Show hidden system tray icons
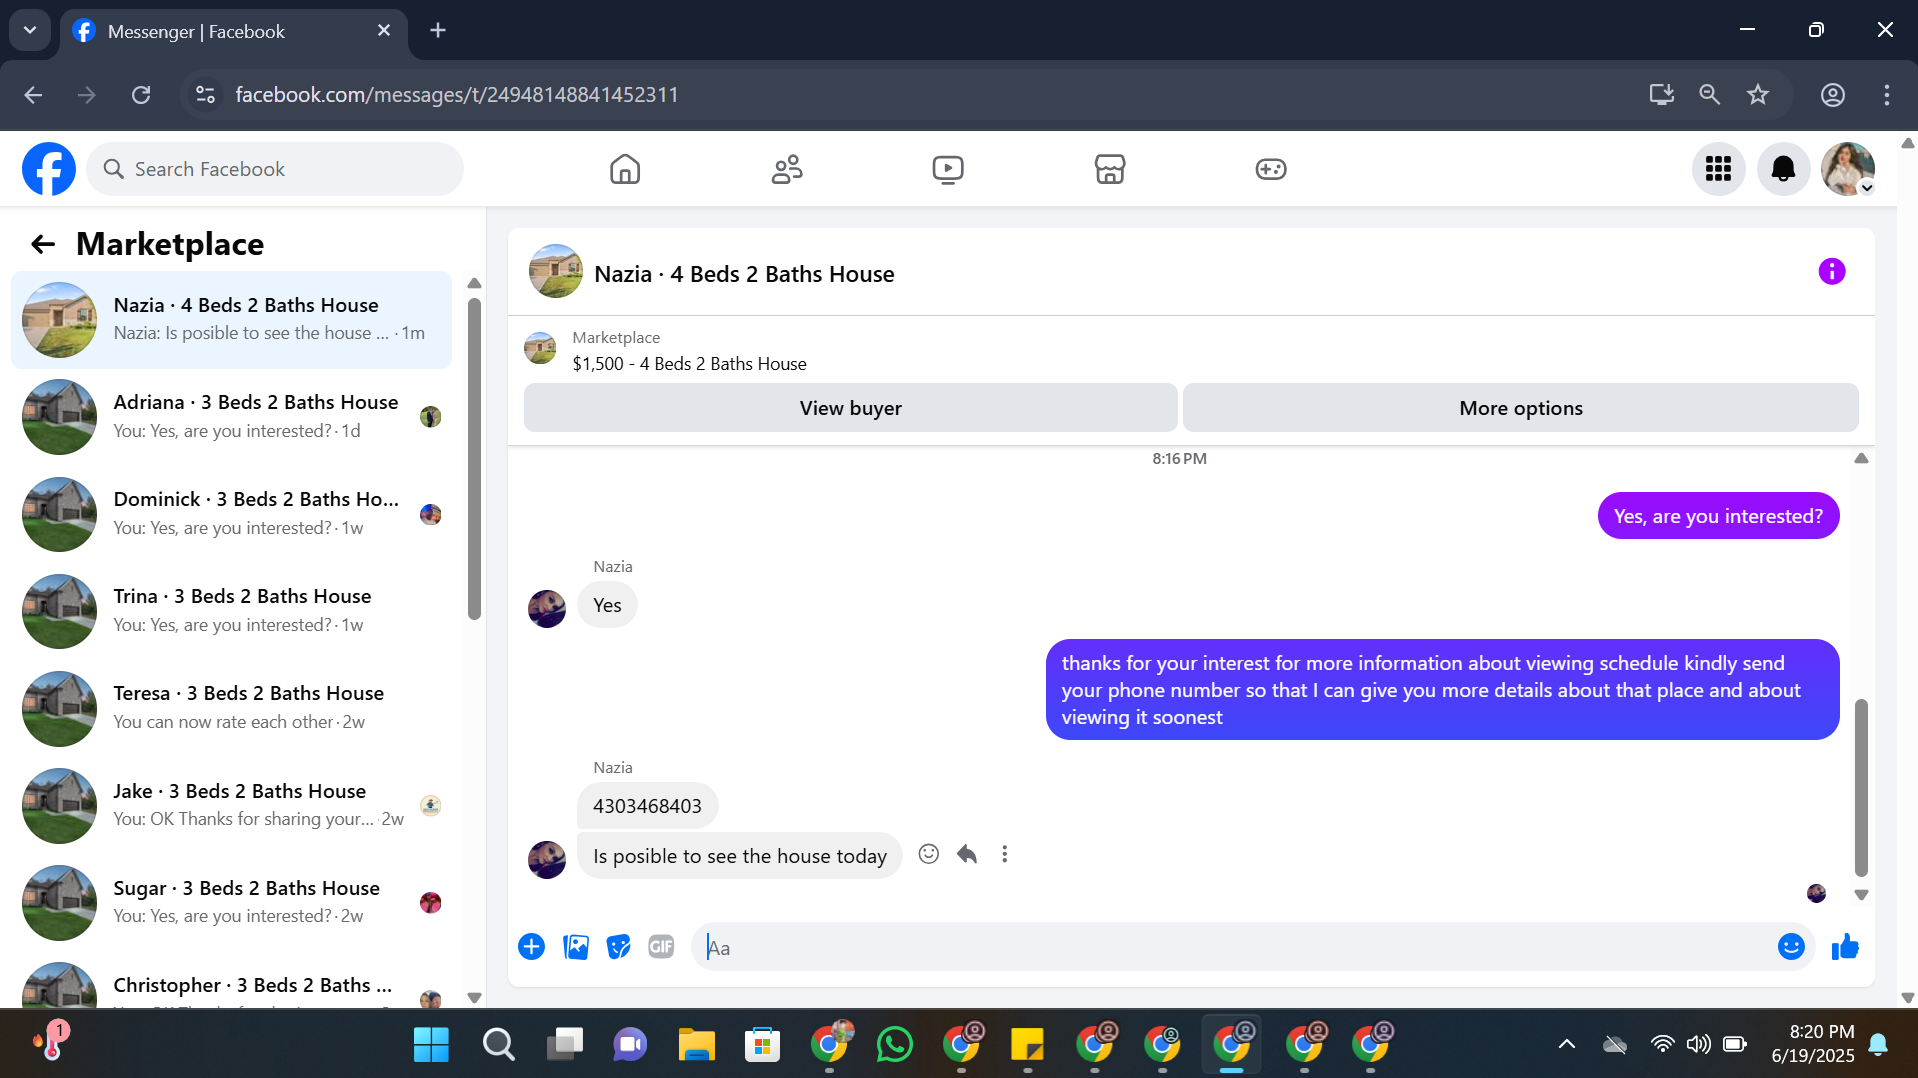The height and width of the screenshot is (1078, 1918). pos(1567,1045)
